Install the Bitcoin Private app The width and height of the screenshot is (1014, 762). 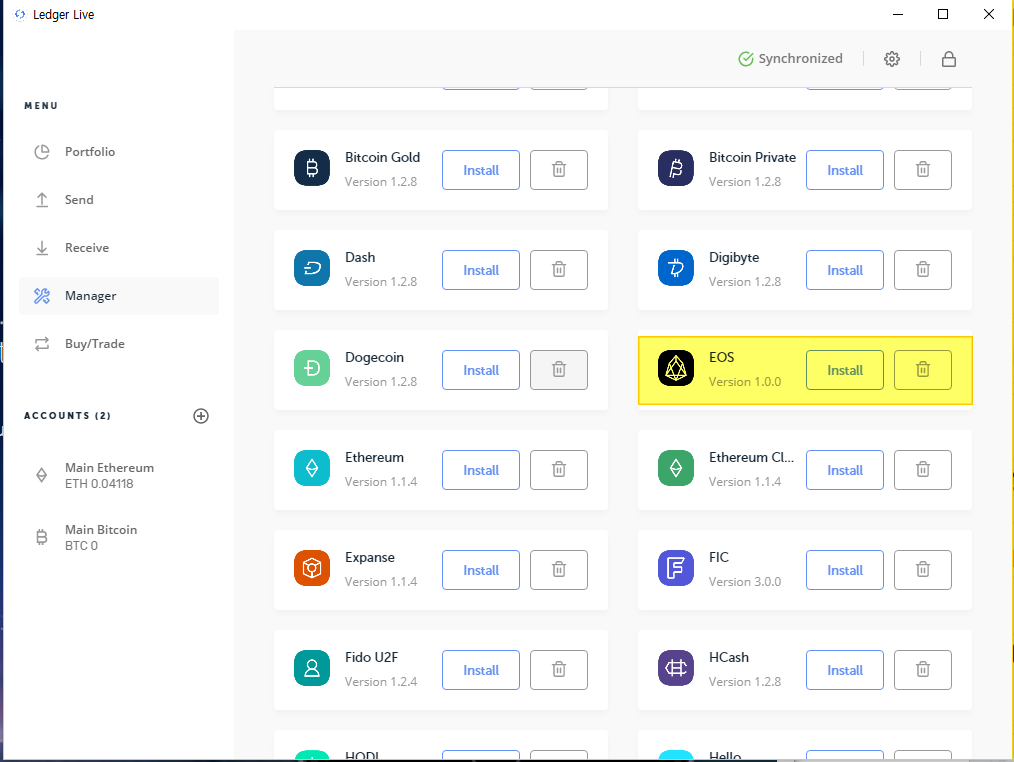845,170
